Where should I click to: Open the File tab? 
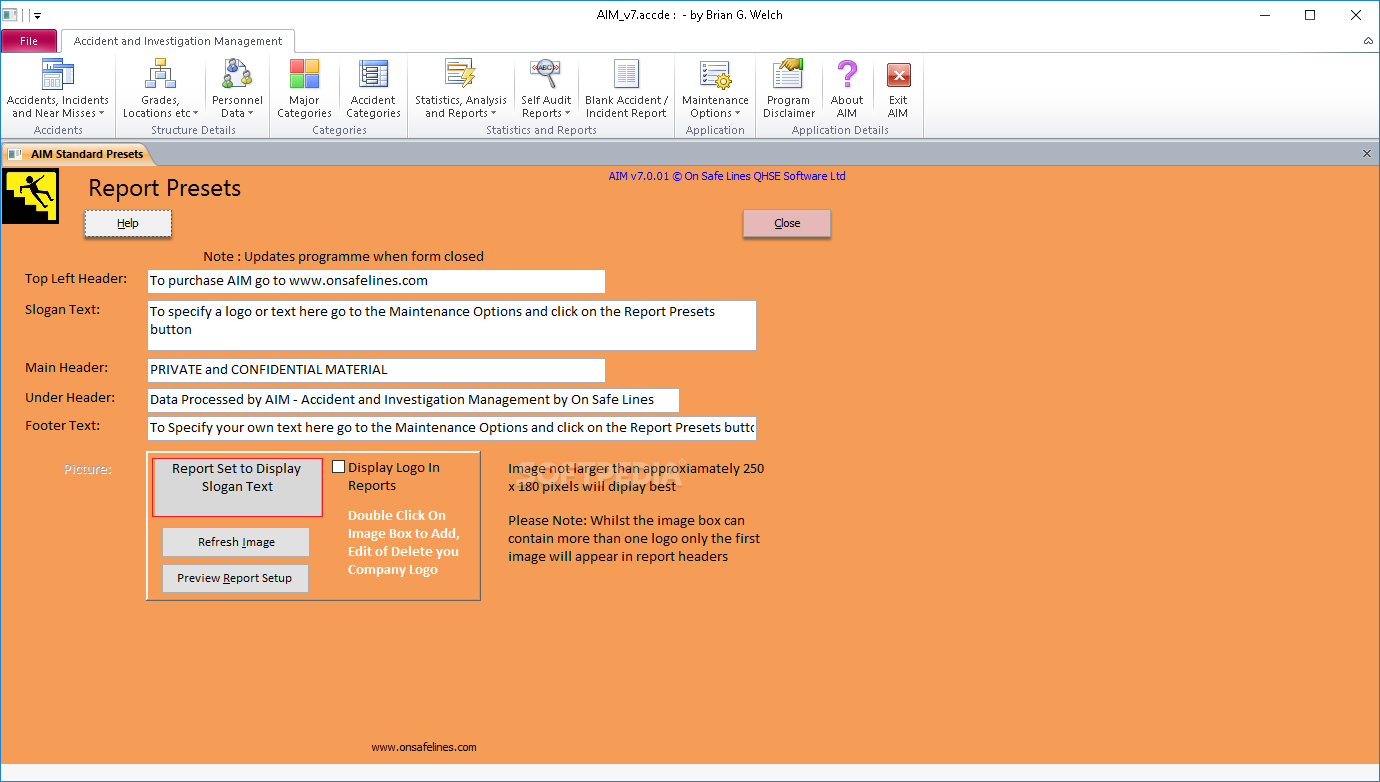pyautogui.click(x=29, y=41)
